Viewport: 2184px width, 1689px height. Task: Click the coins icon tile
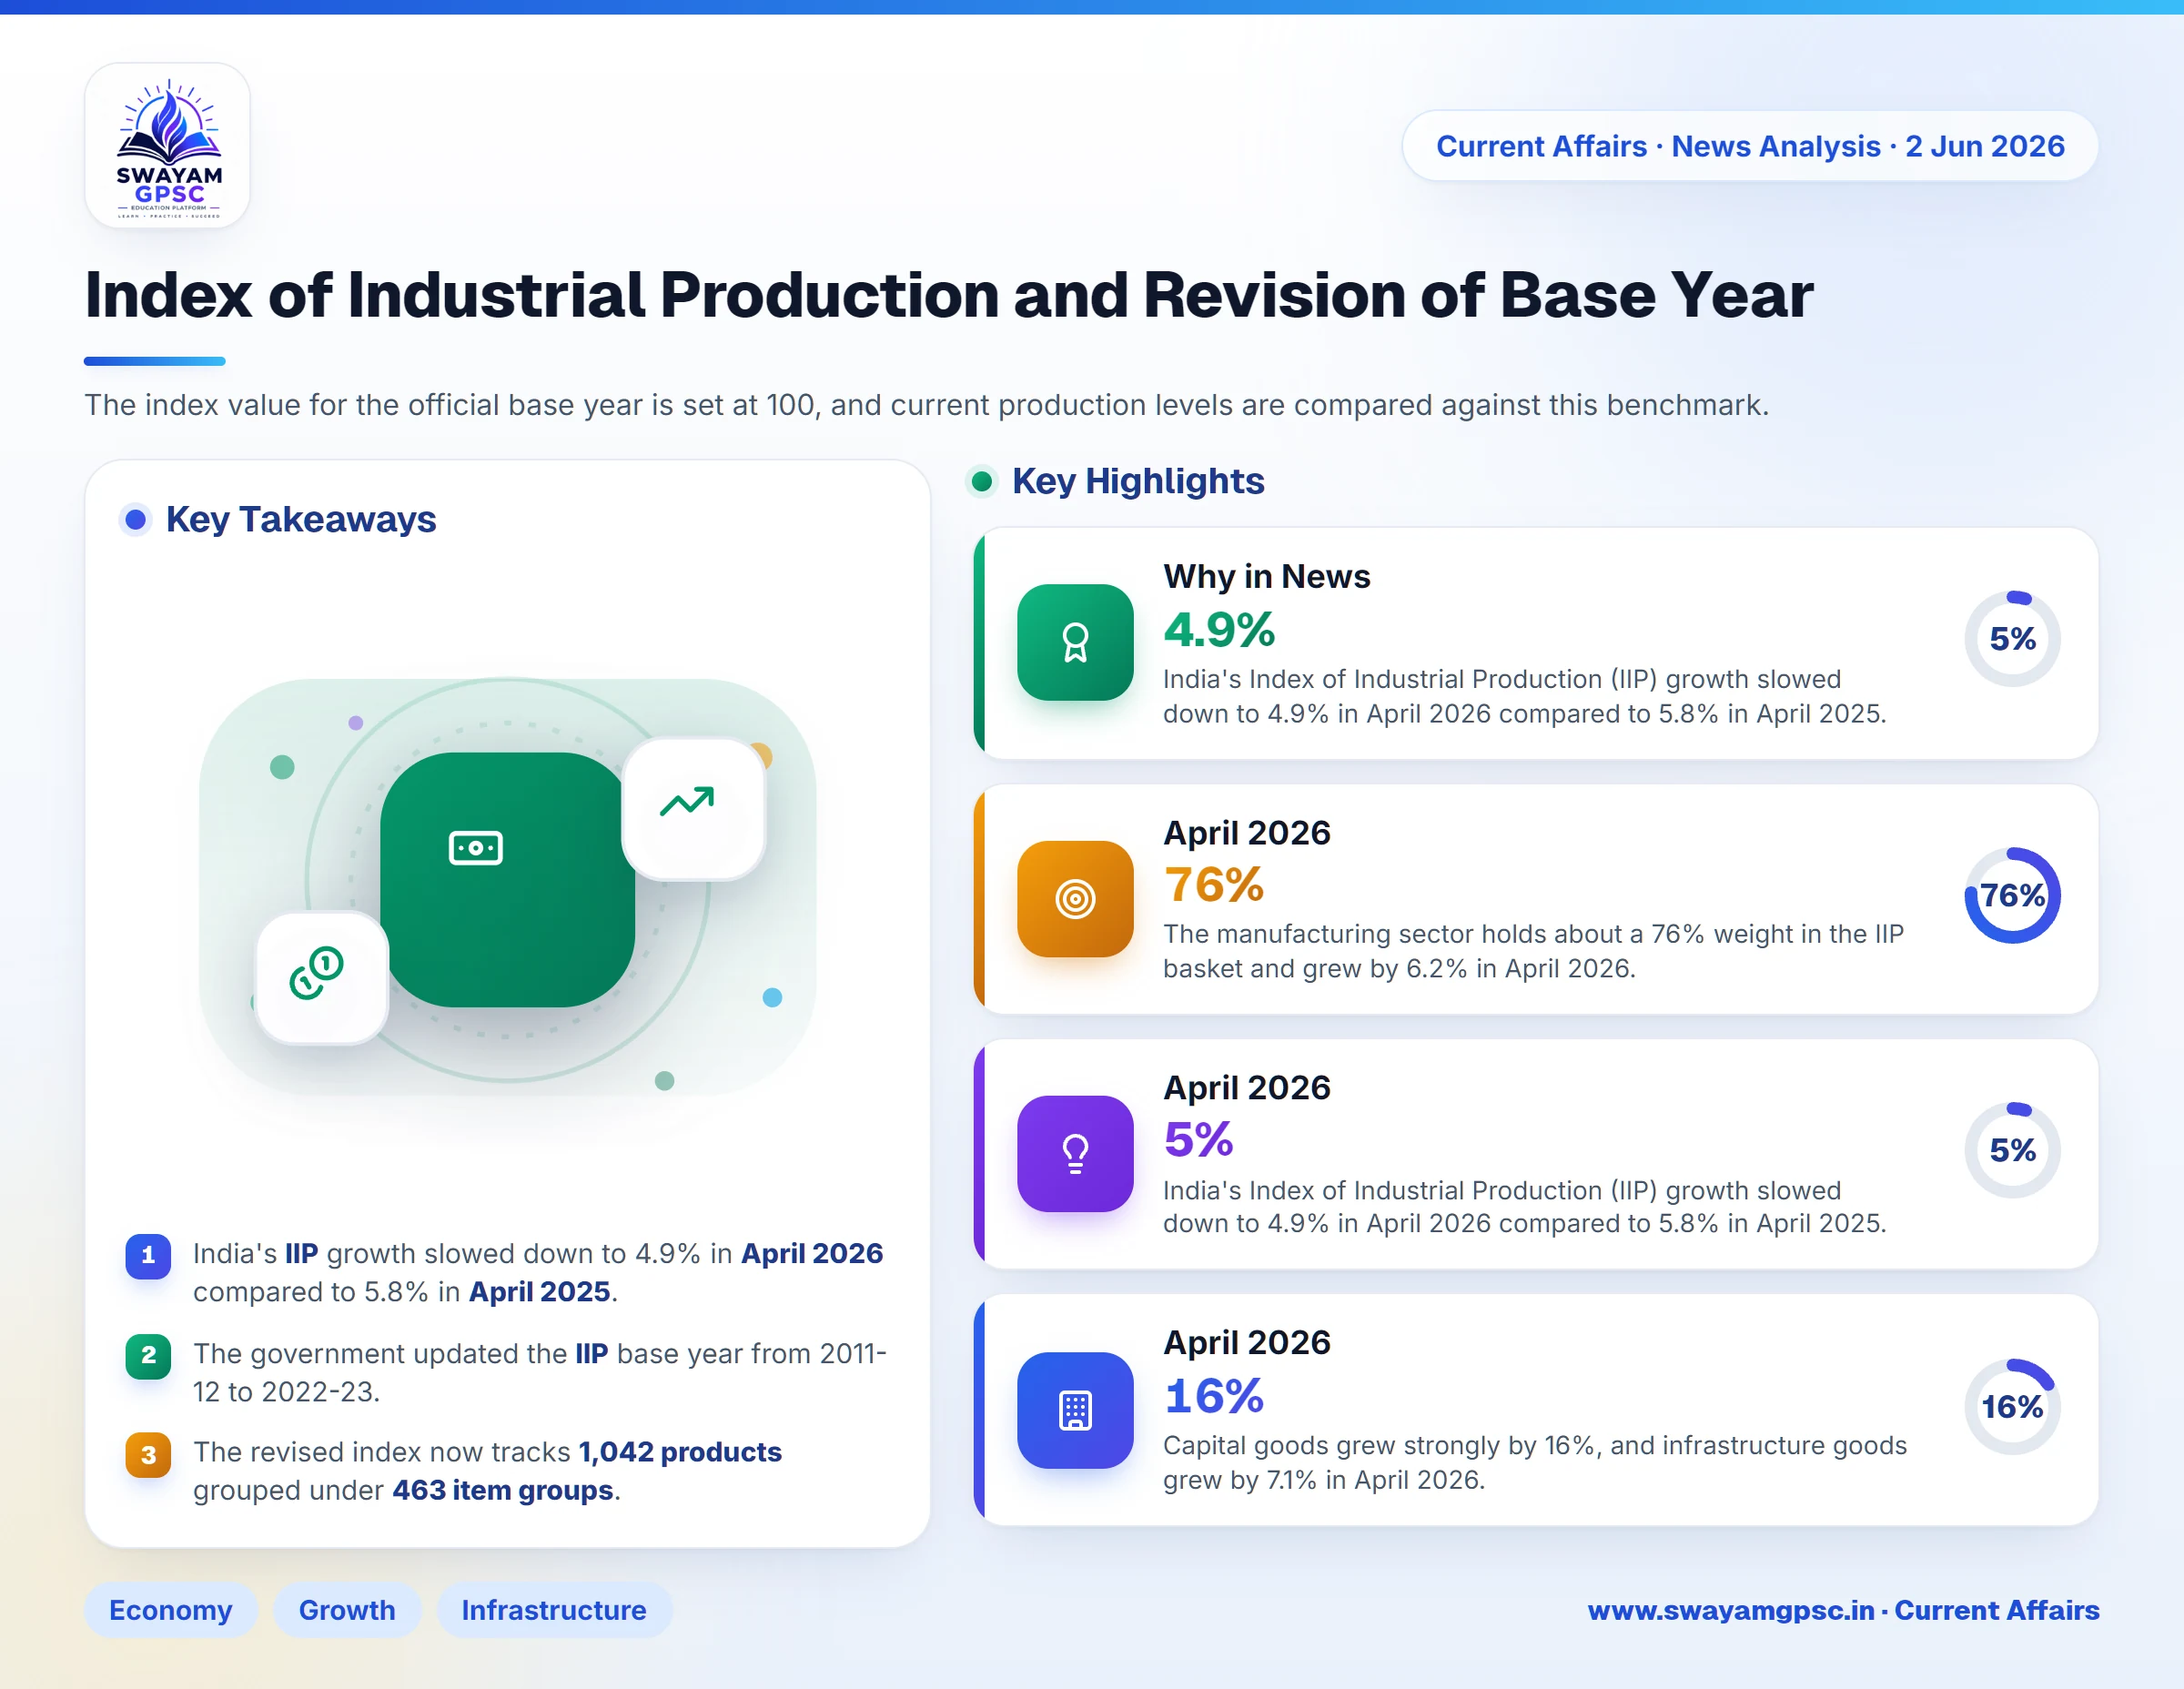[x=321, y=977]
